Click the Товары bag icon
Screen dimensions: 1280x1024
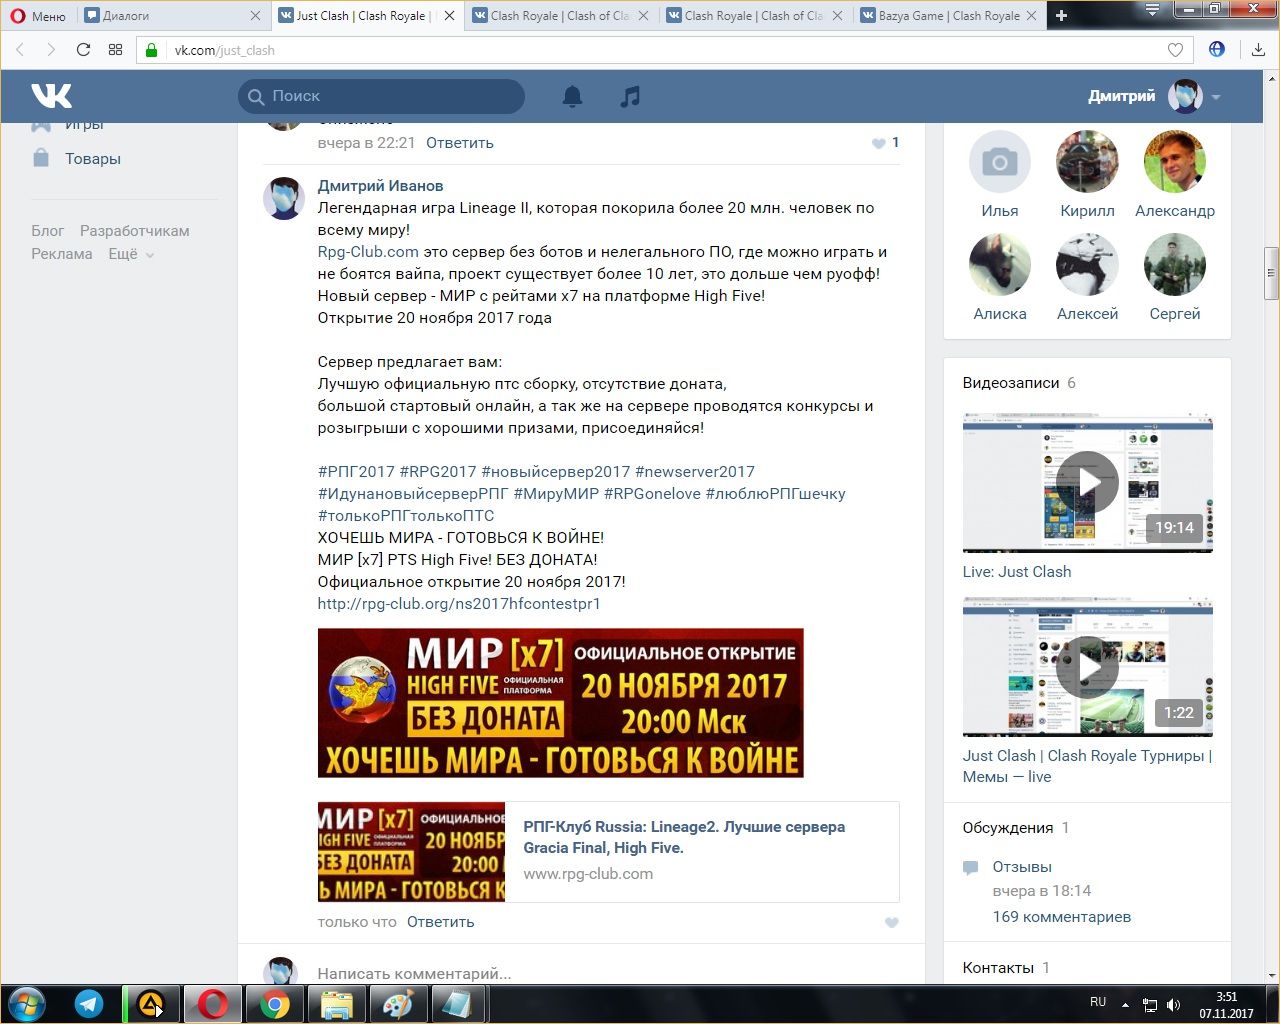point(41,158)
